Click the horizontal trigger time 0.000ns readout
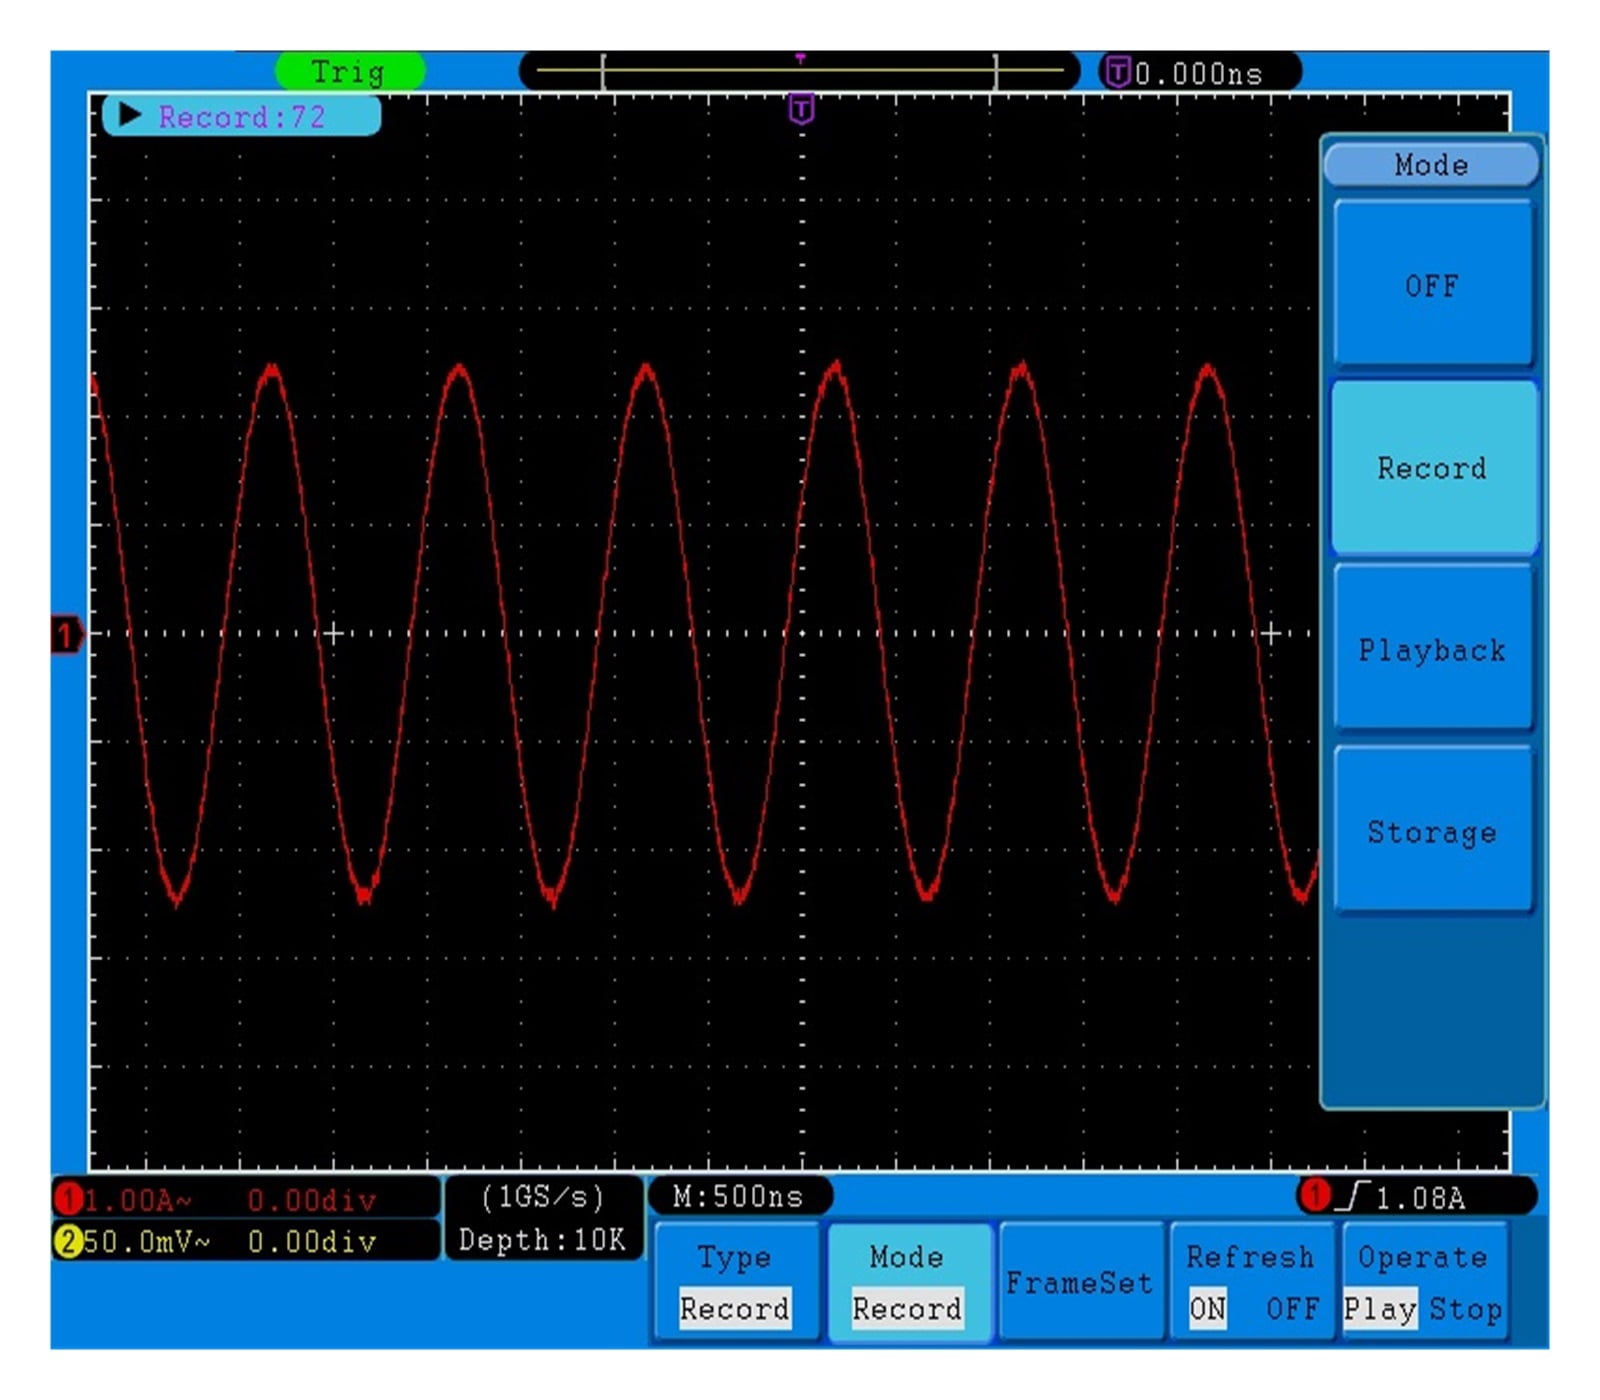The image size is (1600, 1400). pyautogui.click(x=1198, y=74)
